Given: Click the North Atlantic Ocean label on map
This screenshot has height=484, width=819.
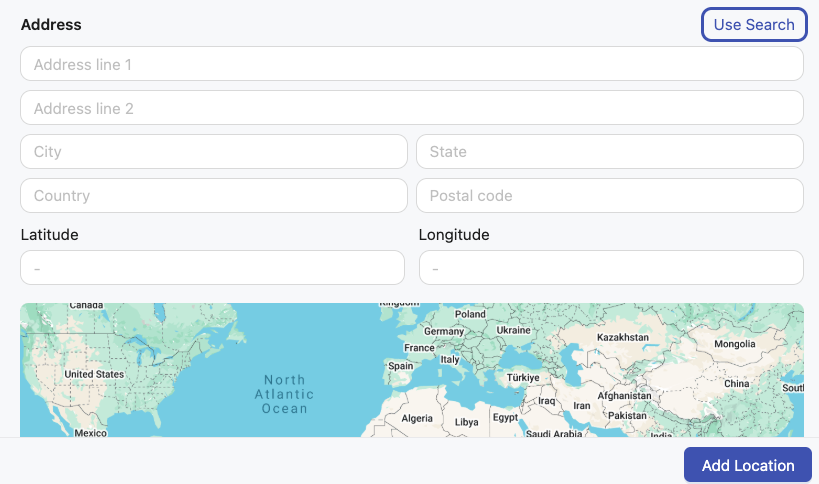Looking at the screenshot, I should [x=284, y=394].
